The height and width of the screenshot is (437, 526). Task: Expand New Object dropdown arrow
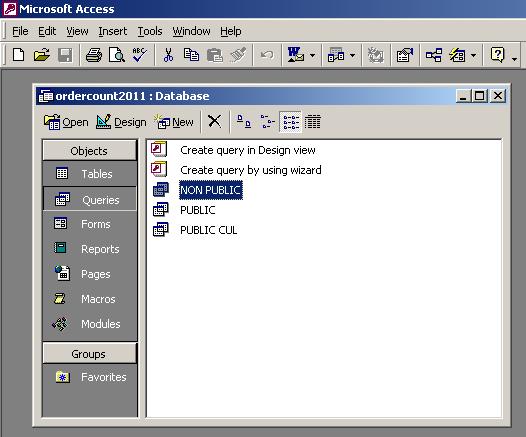pos(473,55)
